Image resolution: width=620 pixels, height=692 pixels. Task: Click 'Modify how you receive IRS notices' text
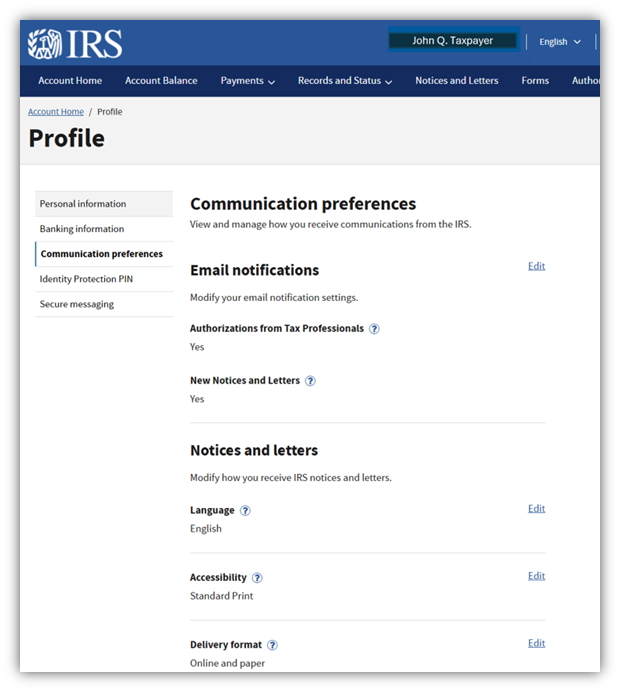point(291,478)
